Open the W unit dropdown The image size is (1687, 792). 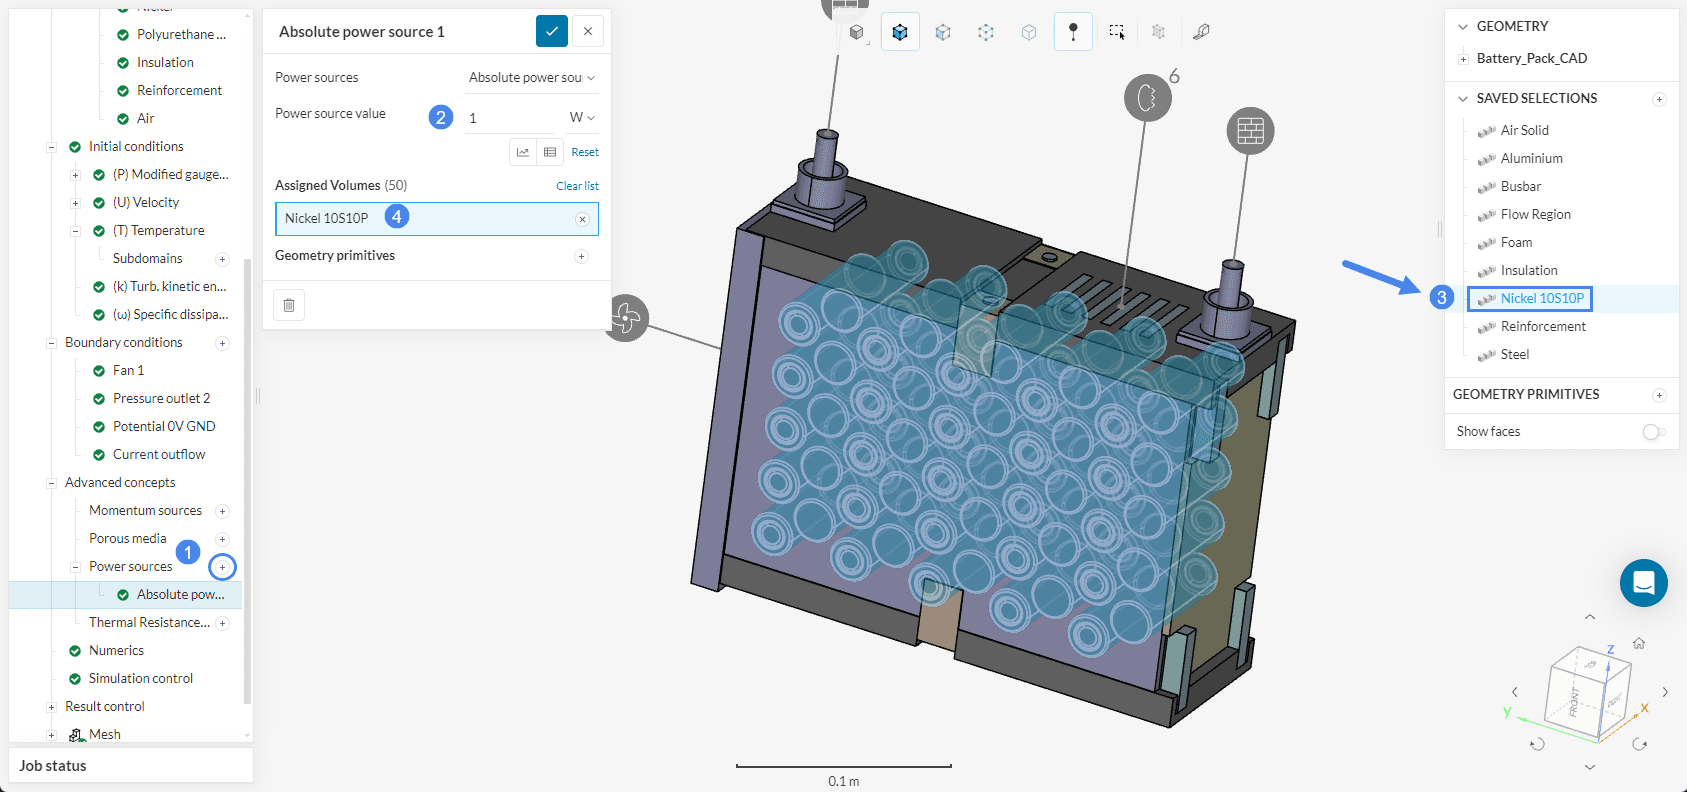[x=582, y=118]
